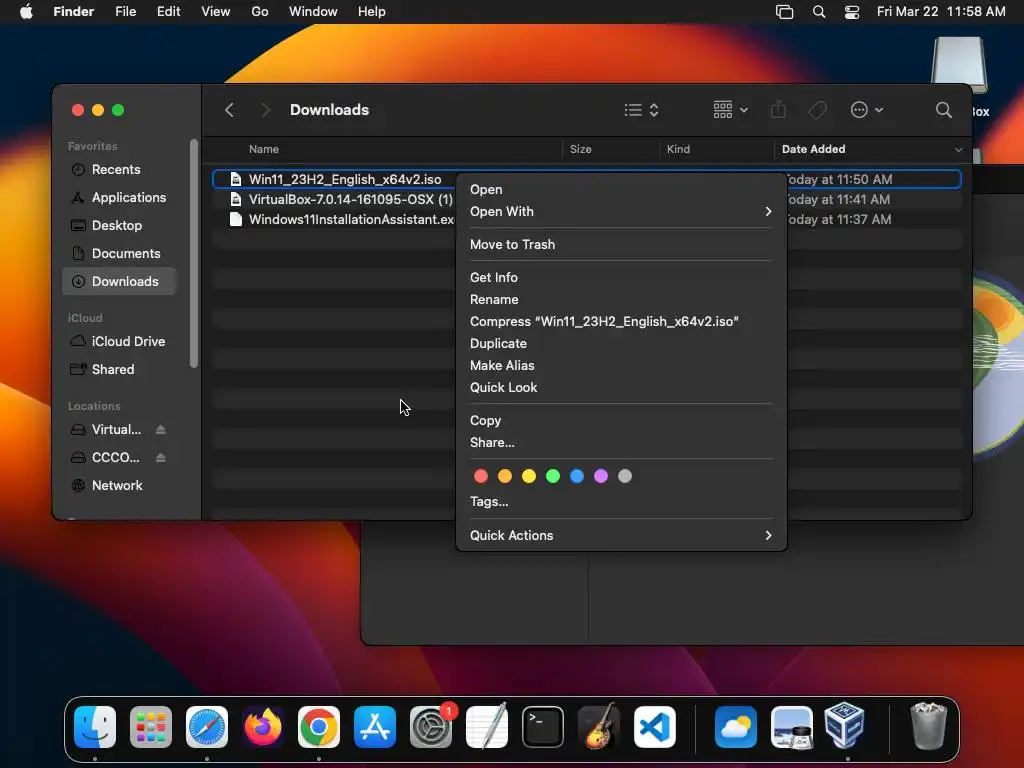Open Google Chrome from the Dock
1024x768 pixels.
click(319, 727)
